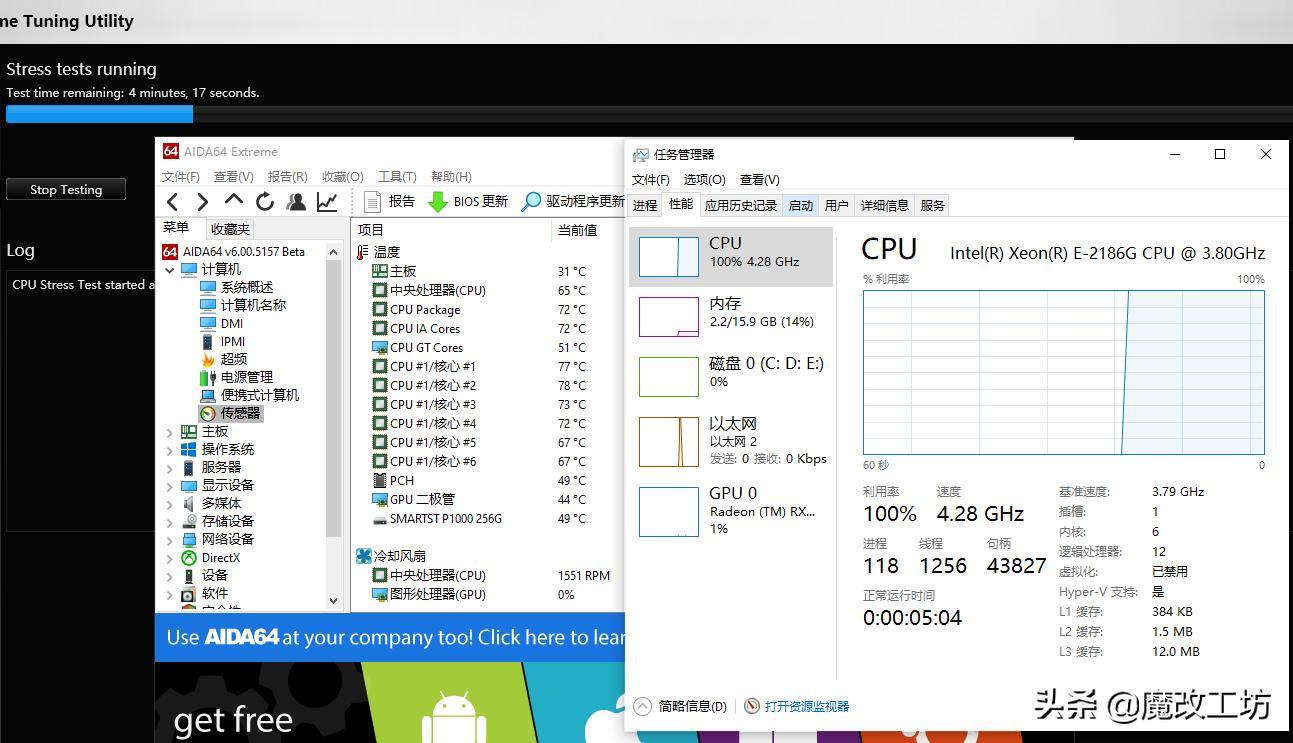Select IPMI tree entry
The image size is (1293, 743).
pyautogui.click(x=222, y=341)
